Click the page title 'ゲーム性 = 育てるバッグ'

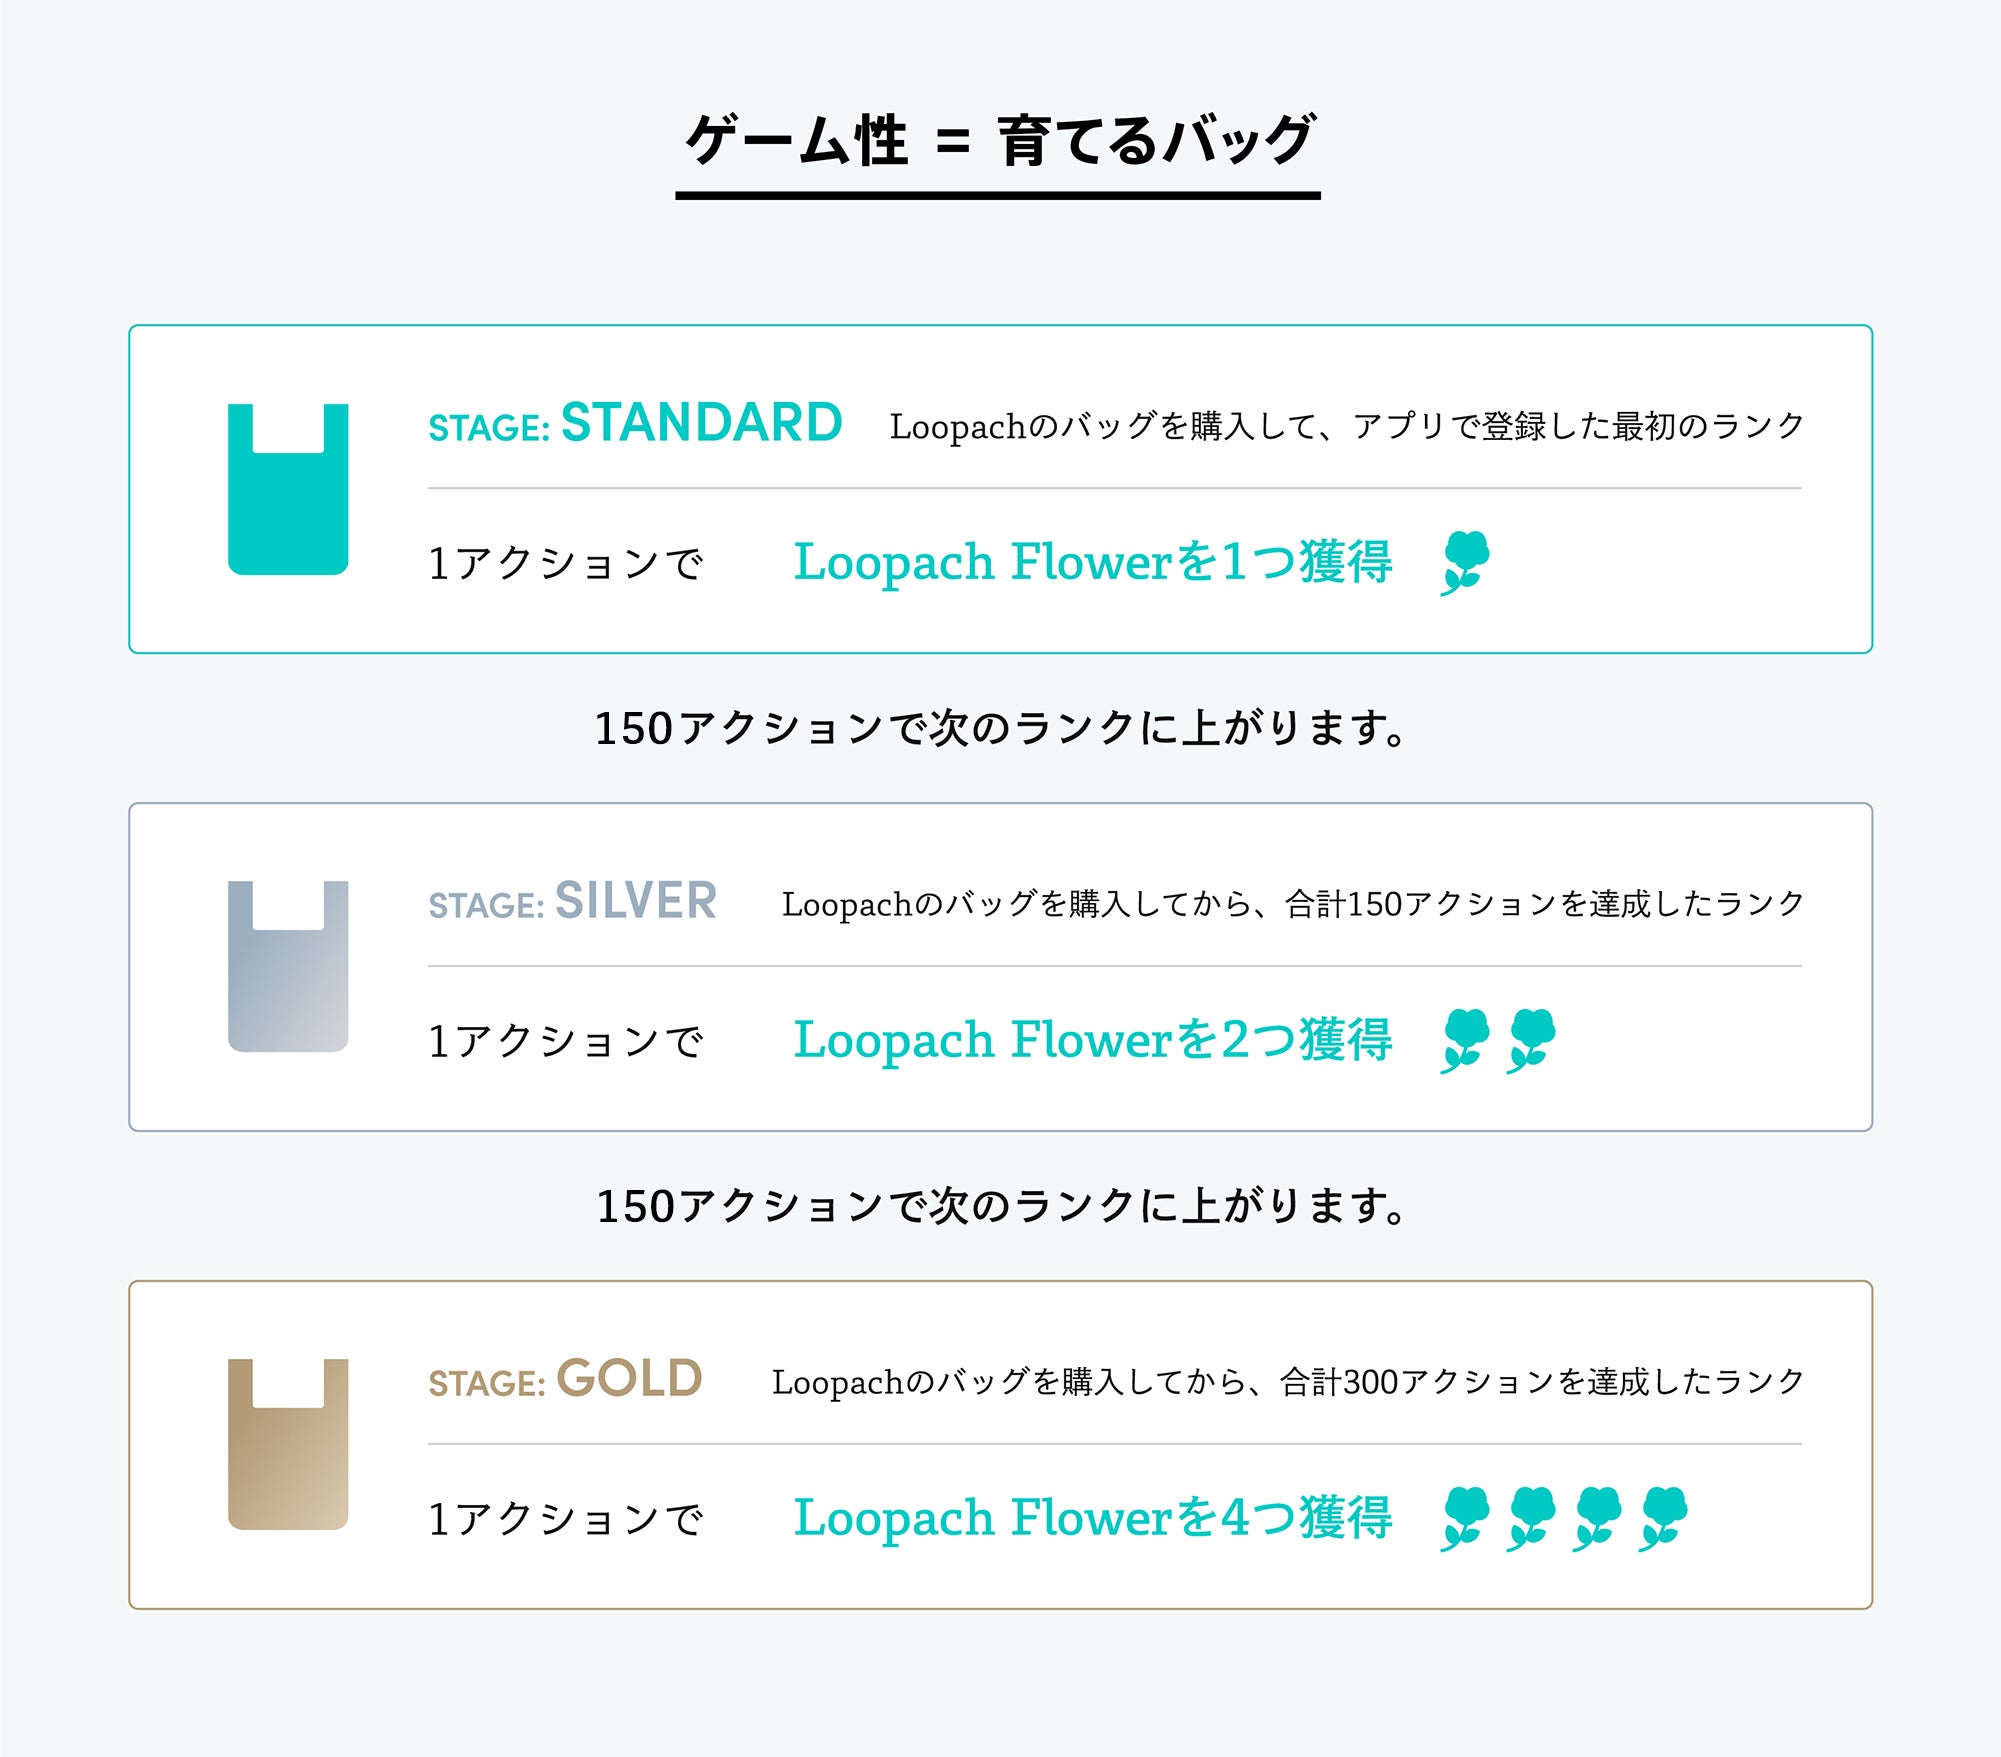[x=998, y=140]
